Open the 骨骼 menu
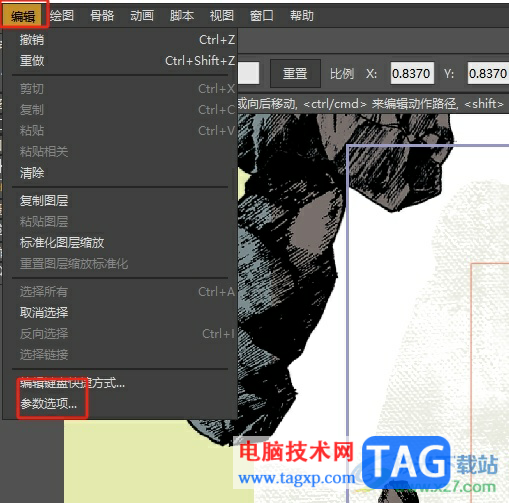Screen dimensions: 509x503 [x=102, y=16]
